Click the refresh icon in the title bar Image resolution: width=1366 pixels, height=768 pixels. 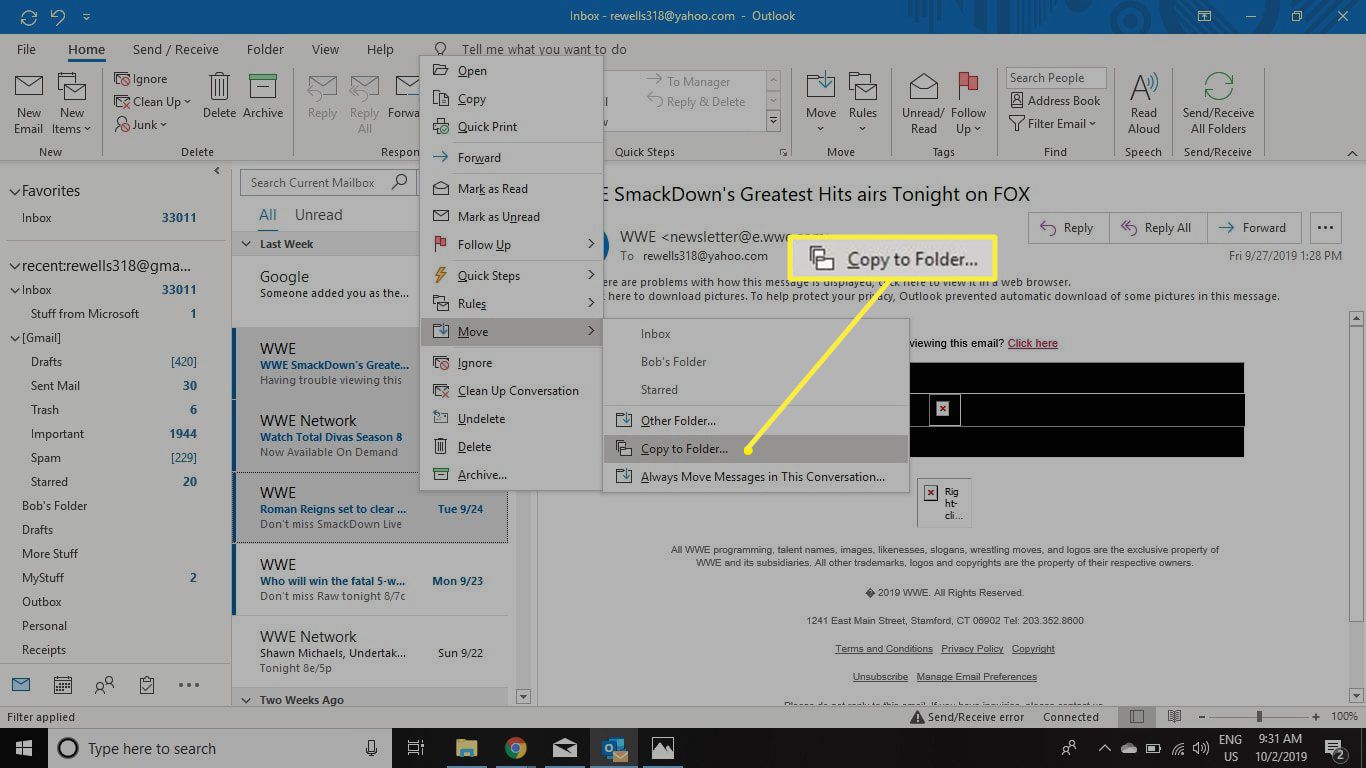tap(28, 17)
